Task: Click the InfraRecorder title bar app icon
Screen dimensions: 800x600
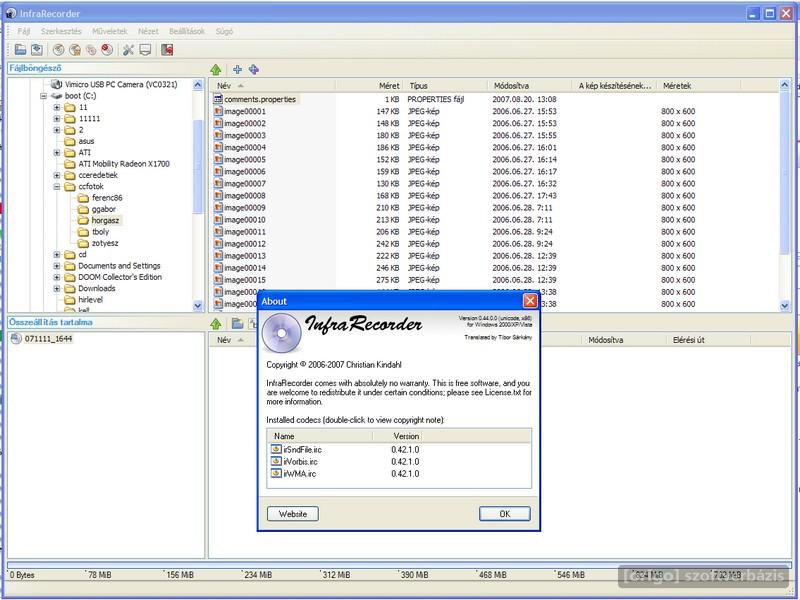Action: (x=11, y=13)
